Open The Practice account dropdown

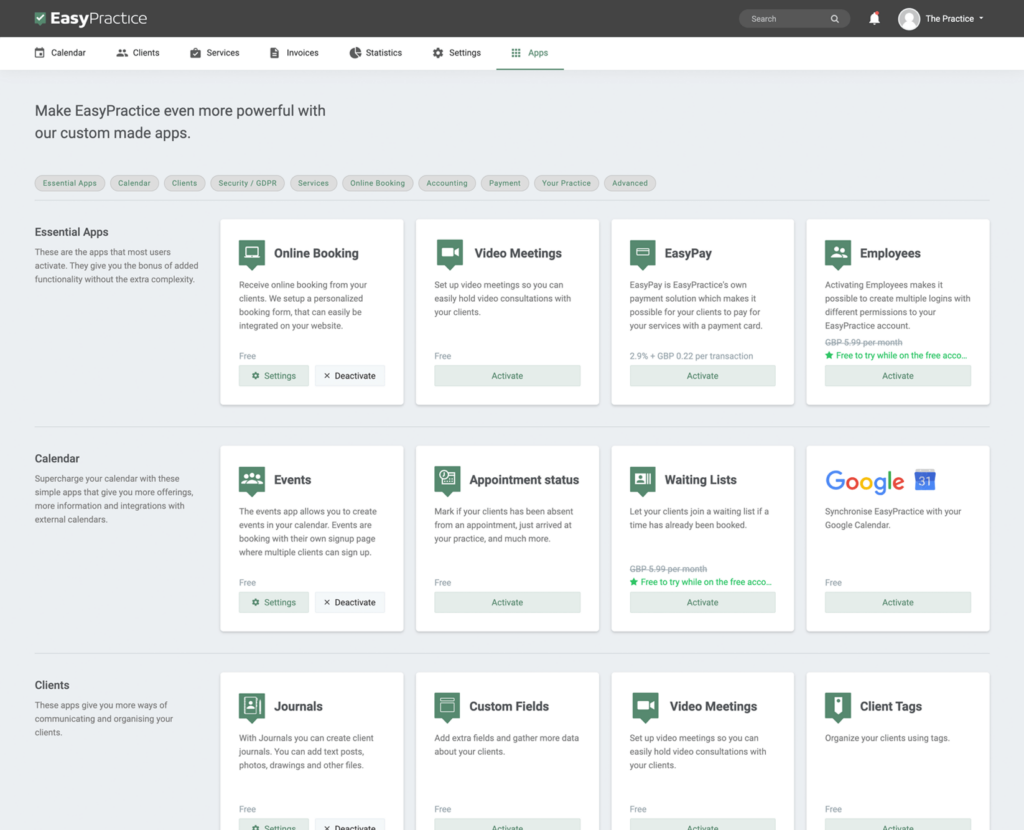click(954, 19)
